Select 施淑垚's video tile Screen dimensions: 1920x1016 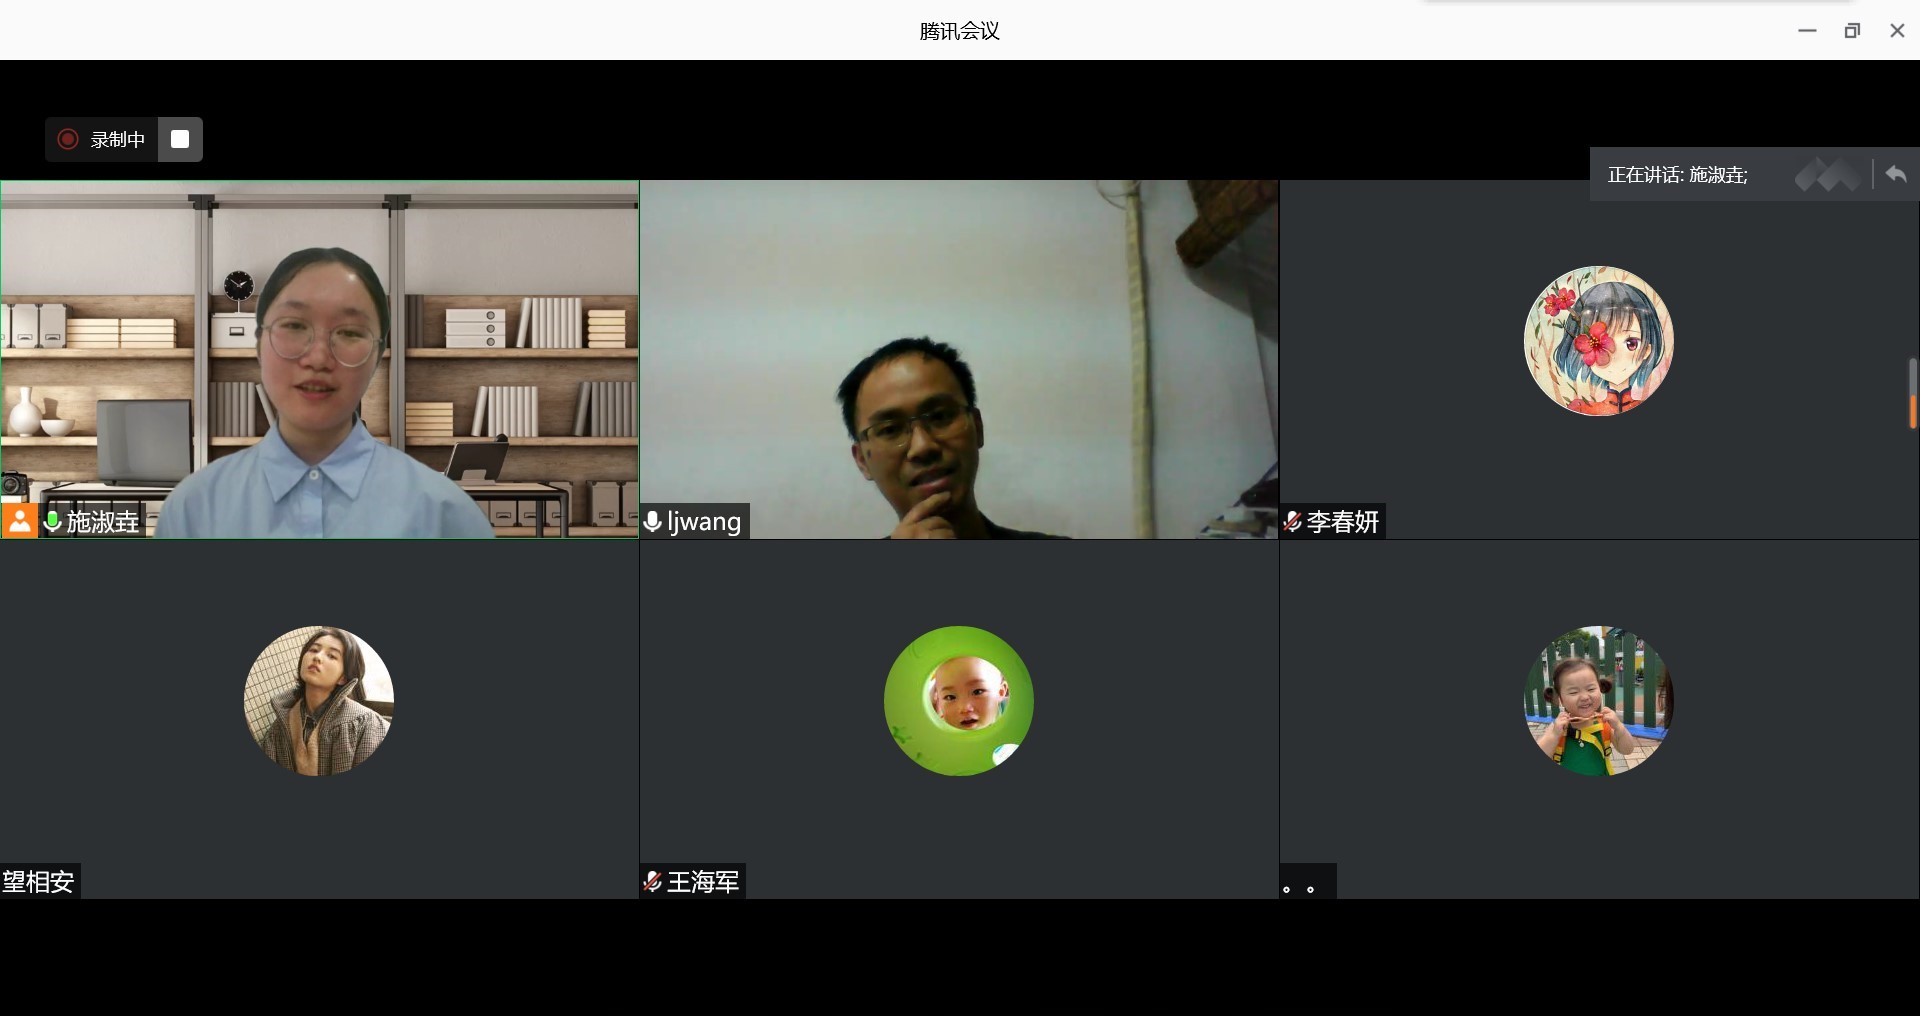[320, 360]
